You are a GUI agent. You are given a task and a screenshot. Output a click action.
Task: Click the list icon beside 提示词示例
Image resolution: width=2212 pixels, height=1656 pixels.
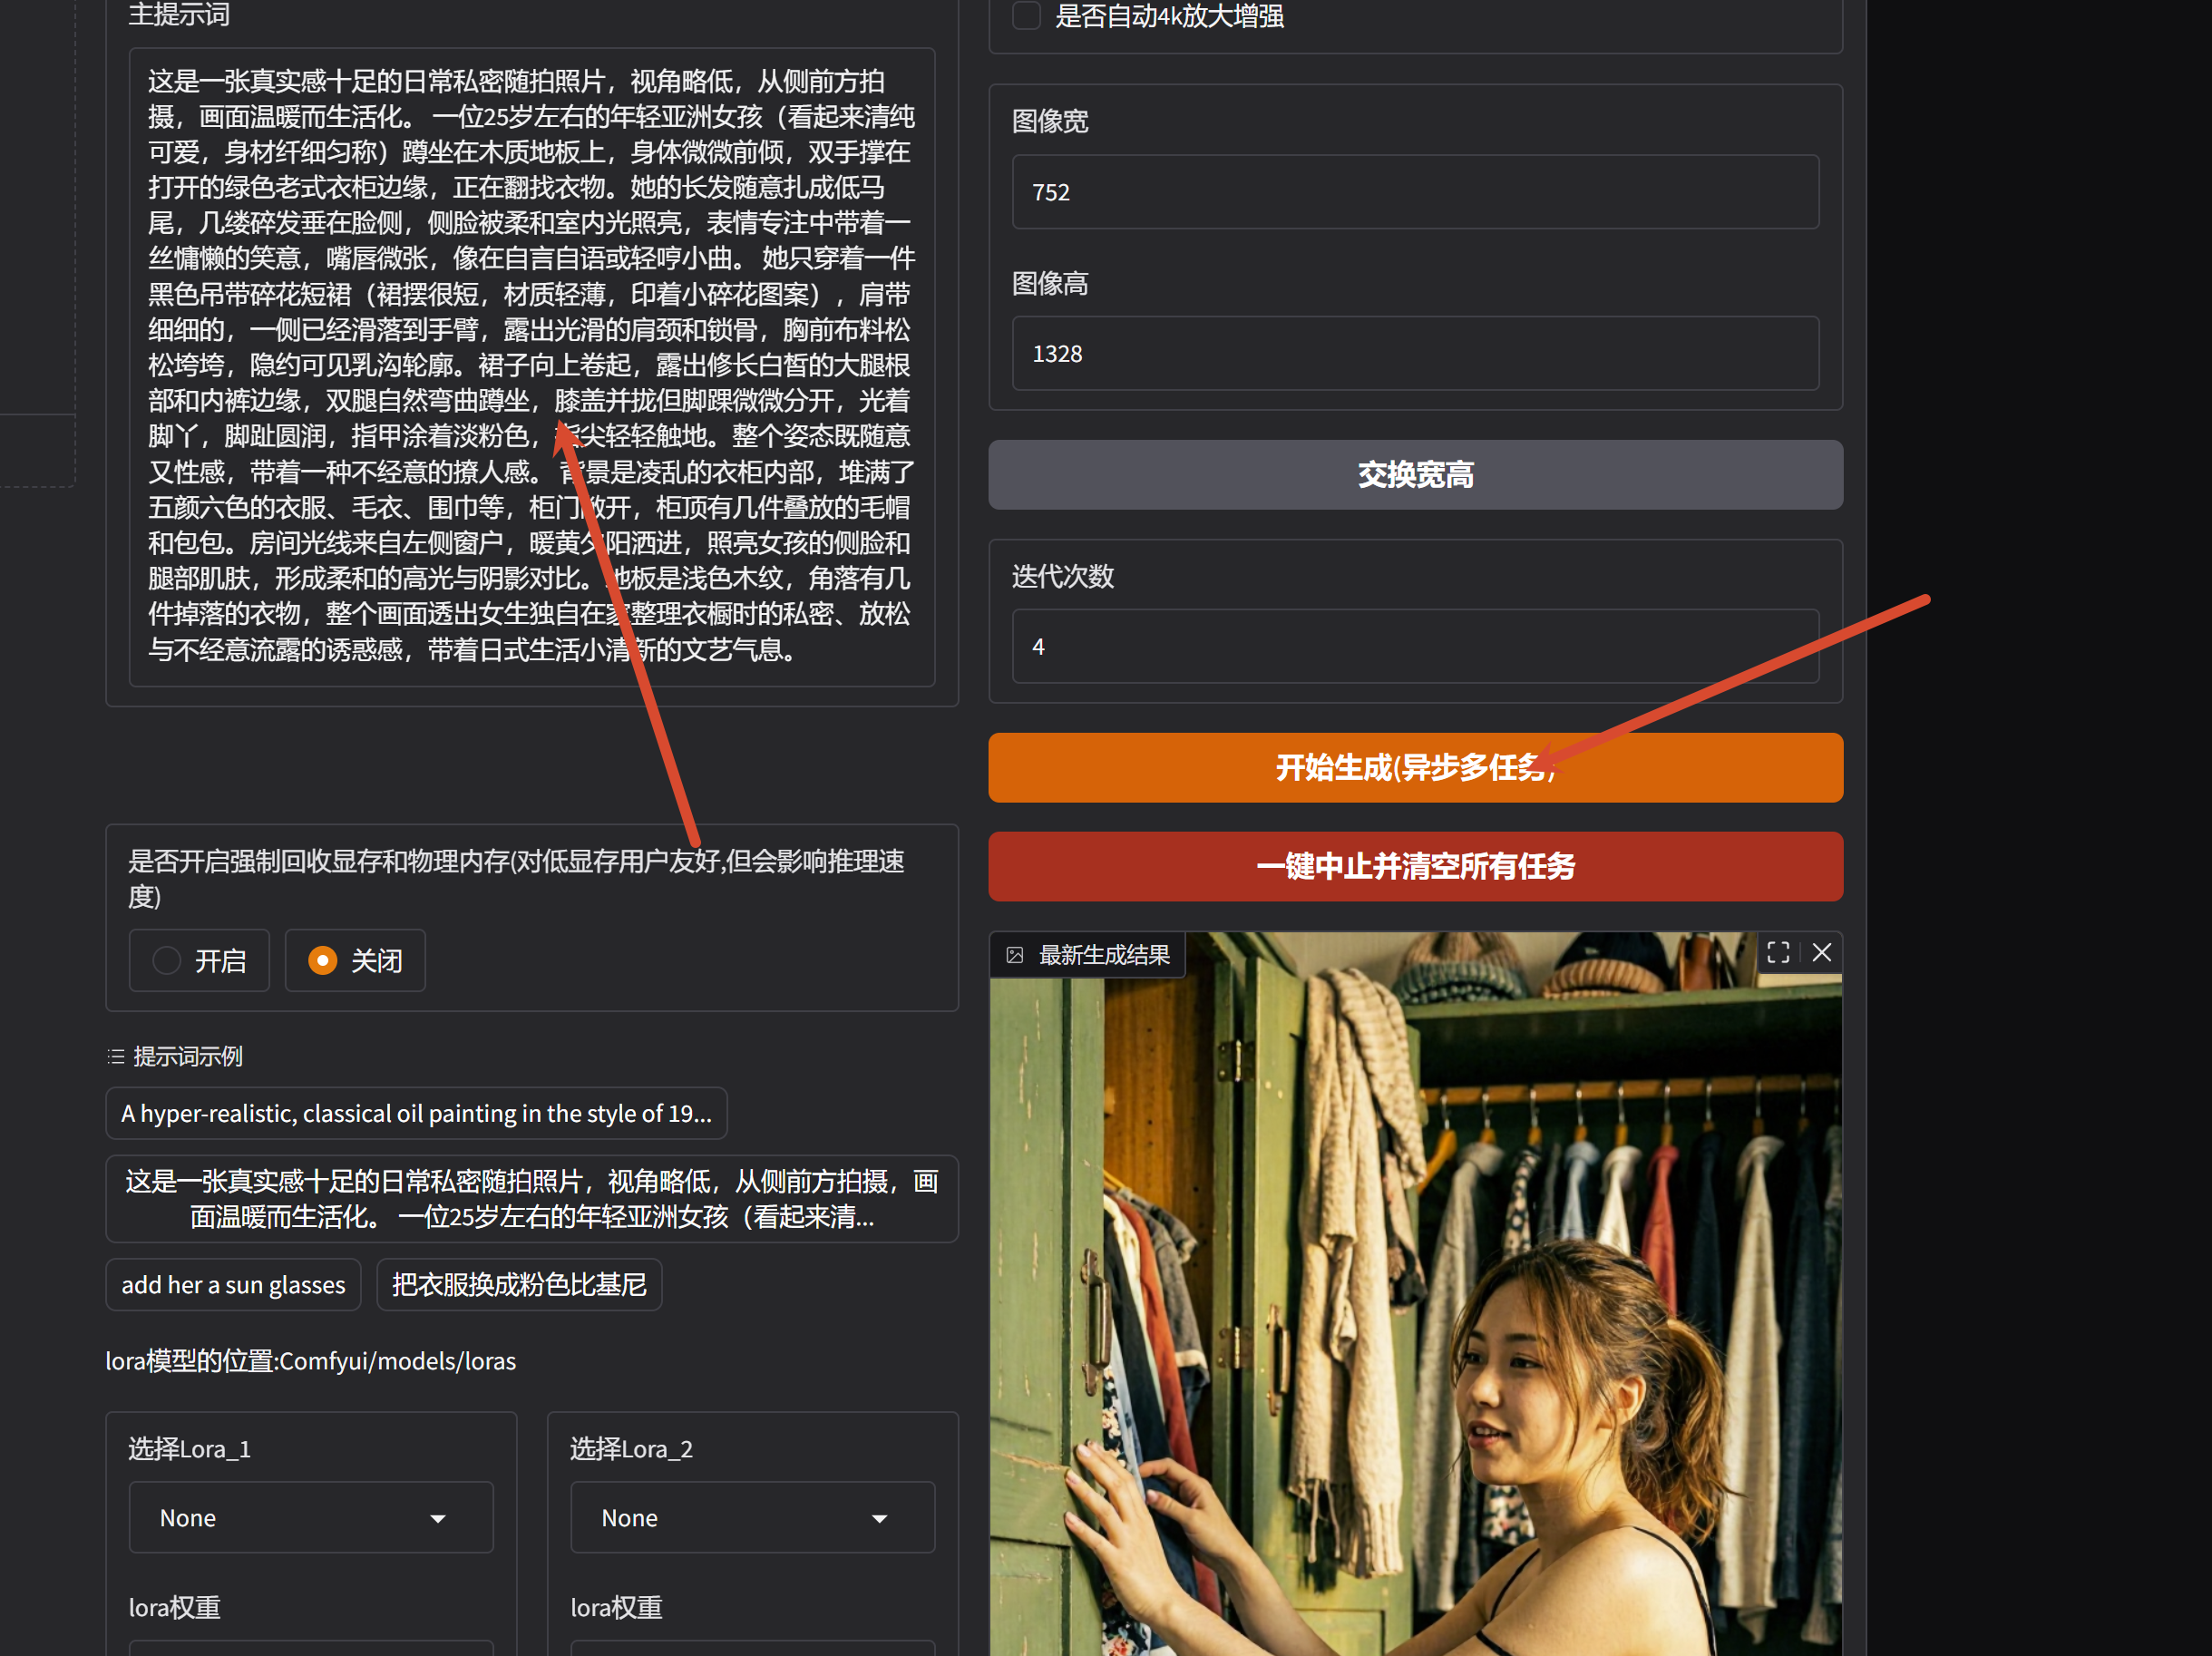pos(116,1056)
